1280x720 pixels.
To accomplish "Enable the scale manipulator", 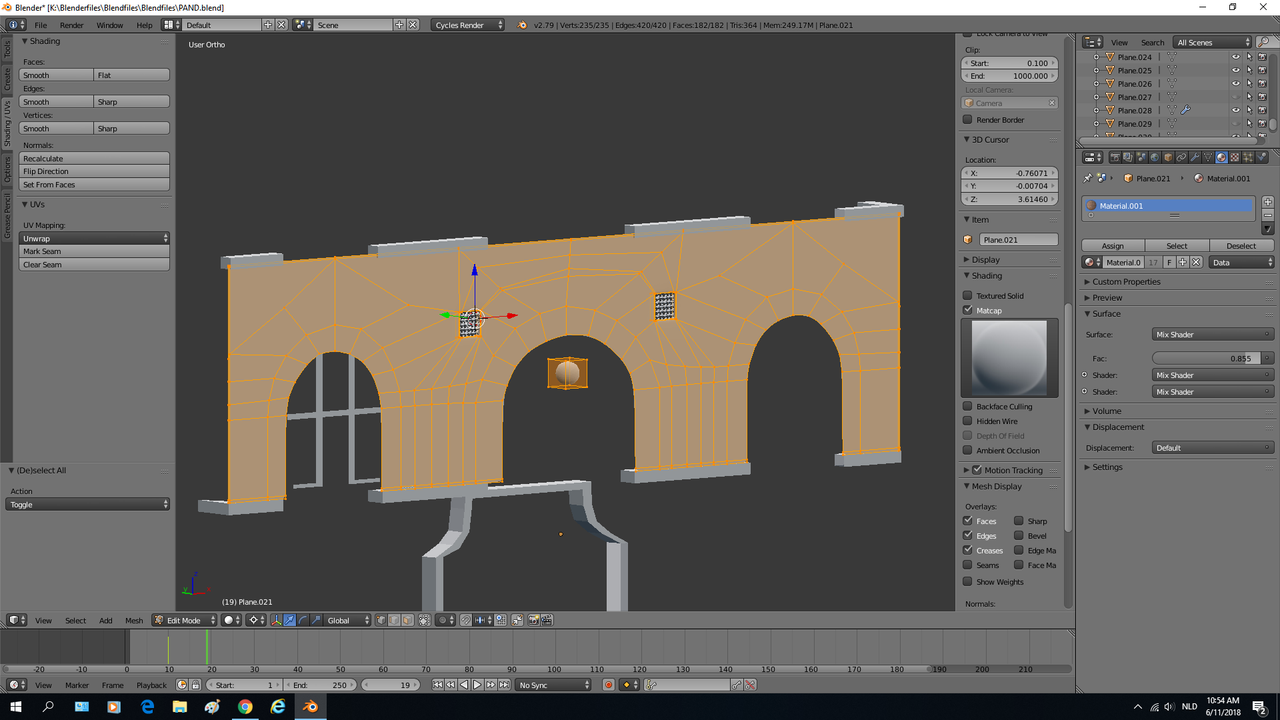I will click(x=316, y=620).
